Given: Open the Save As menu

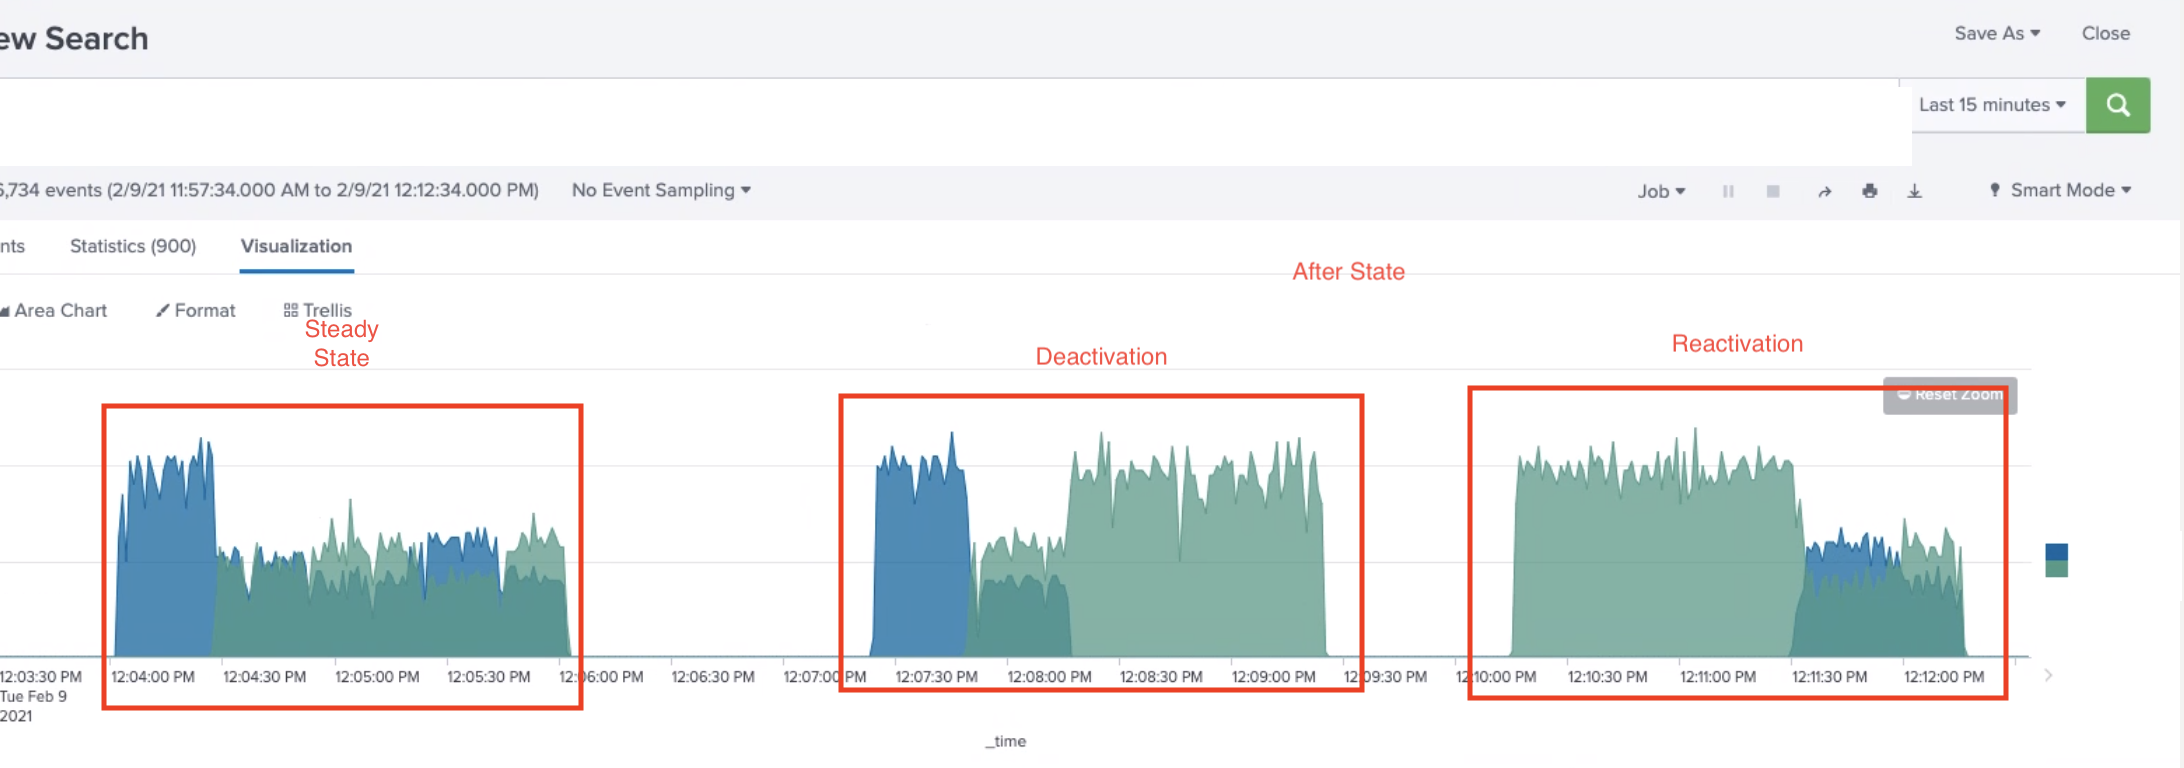Looking at the screenshot, I should click(1997, 33).
